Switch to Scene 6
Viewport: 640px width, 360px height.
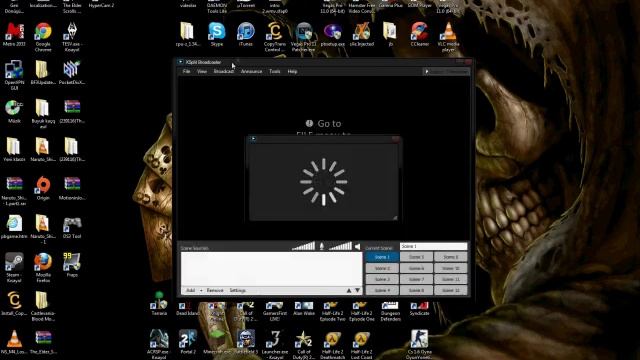click(x=416, y=268)
